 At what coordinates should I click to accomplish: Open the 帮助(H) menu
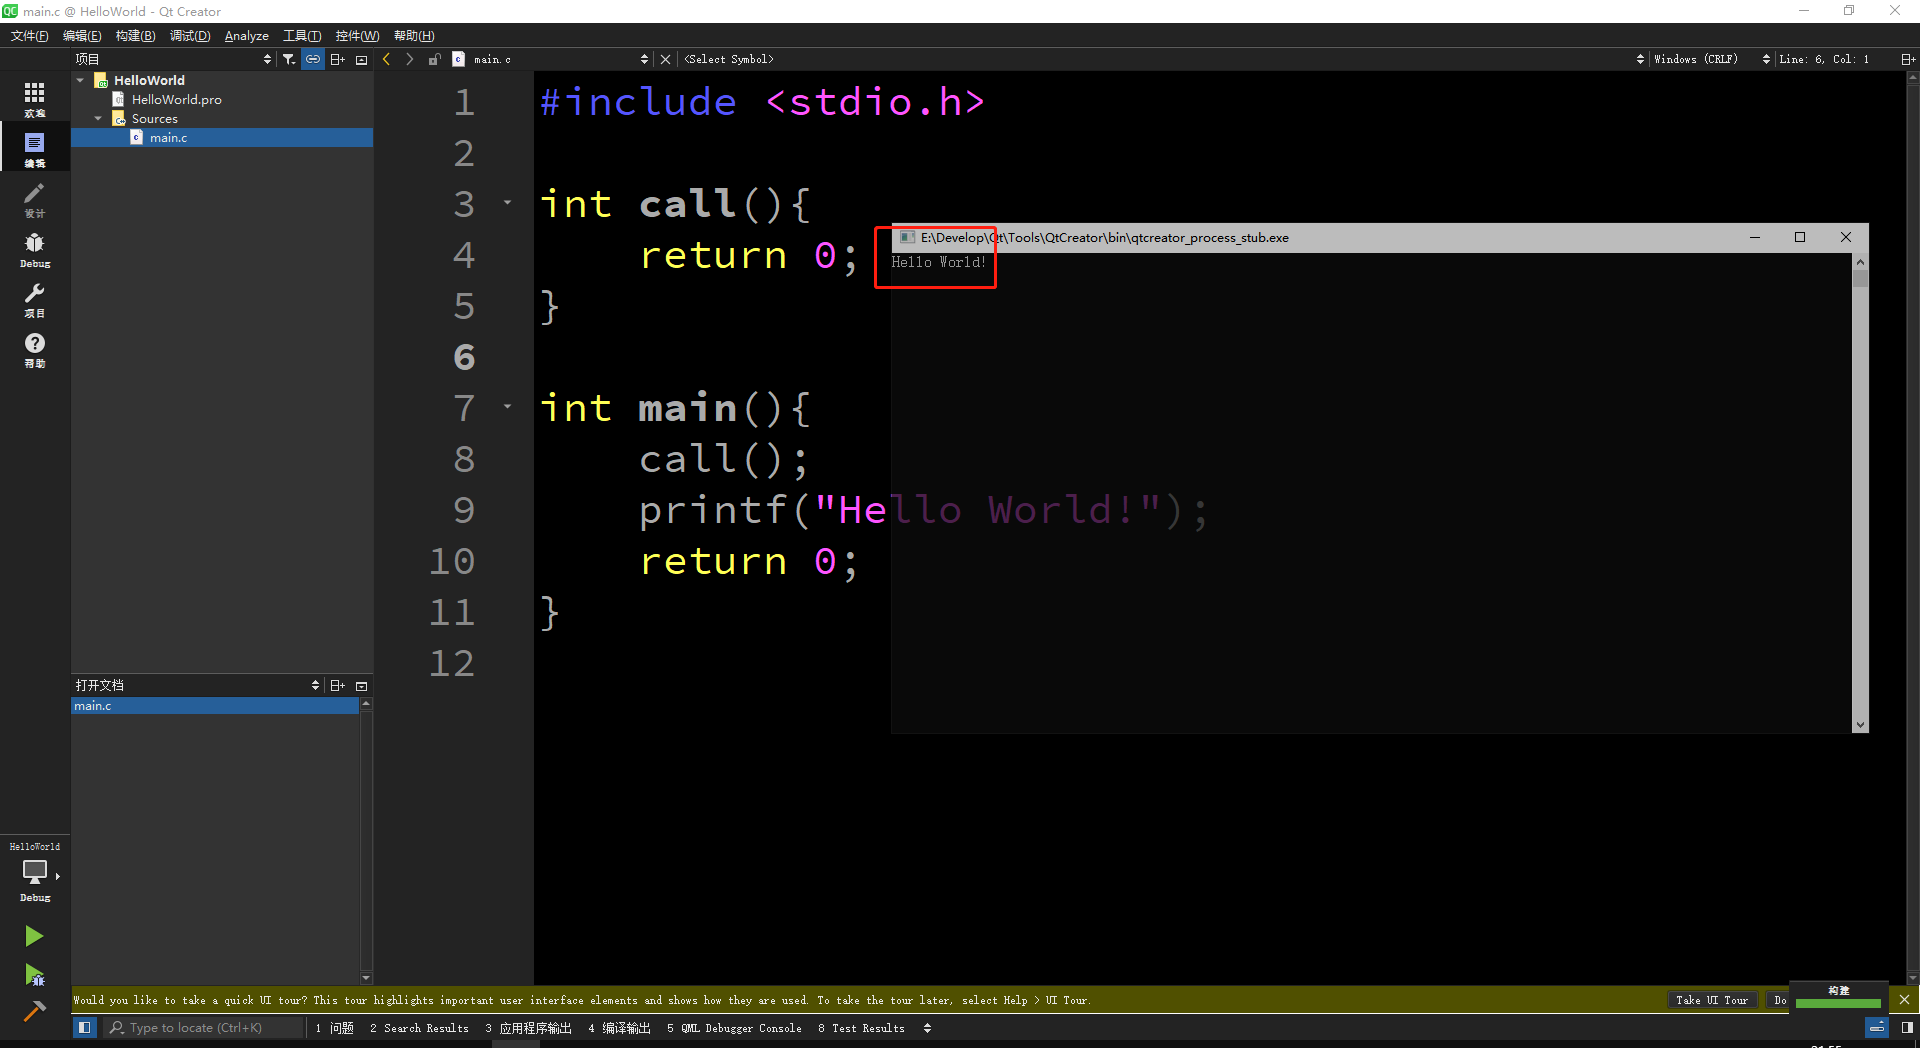(414, 35)
